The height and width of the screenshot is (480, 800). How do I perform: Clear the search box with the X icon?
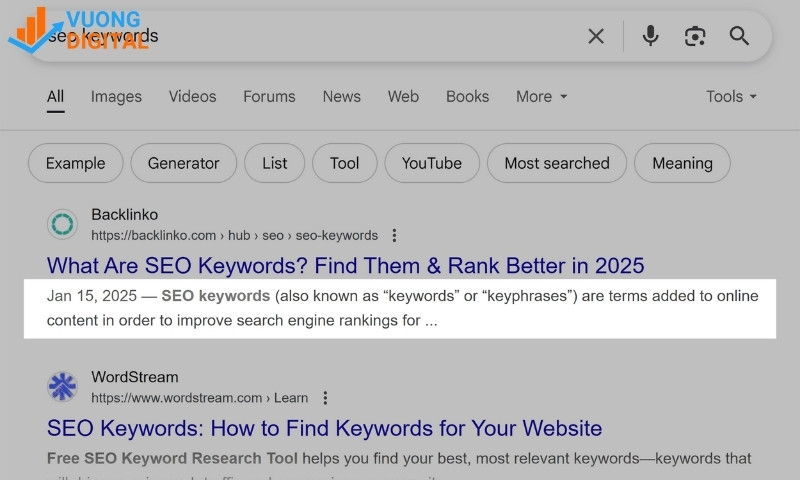click(596, 37)
